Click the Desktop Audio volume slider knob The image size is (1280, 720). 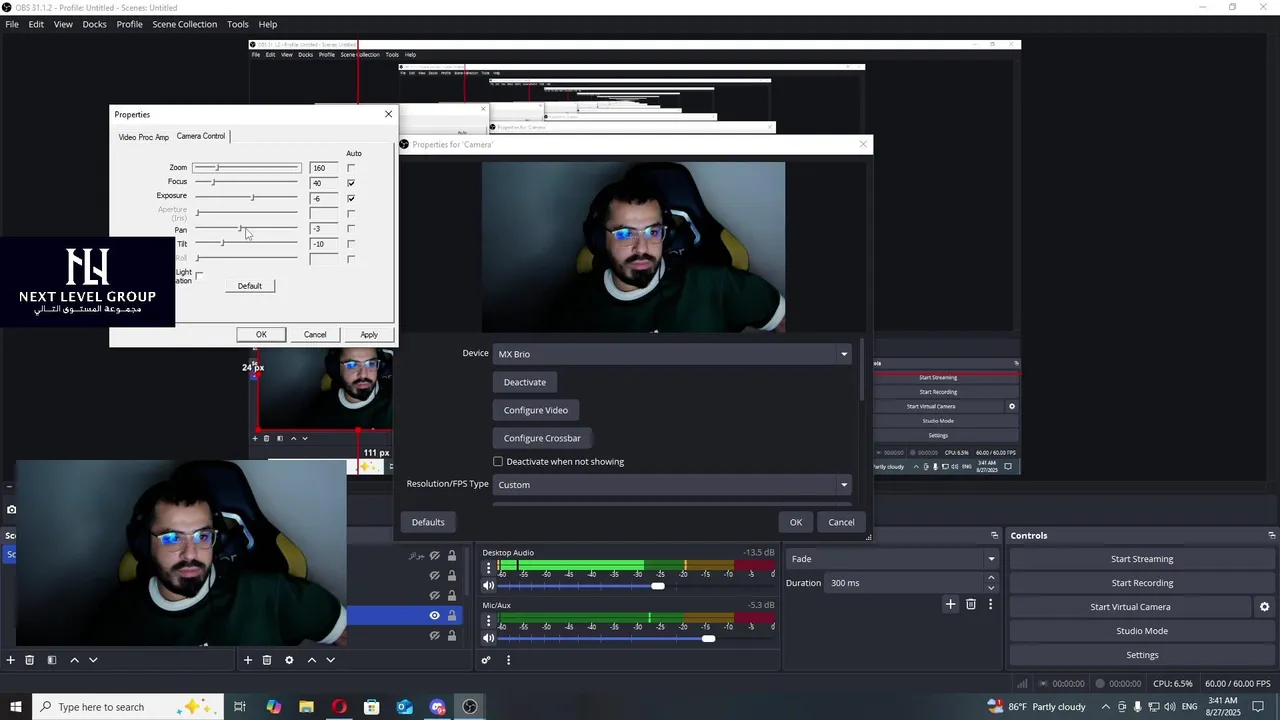coord(658,586)
